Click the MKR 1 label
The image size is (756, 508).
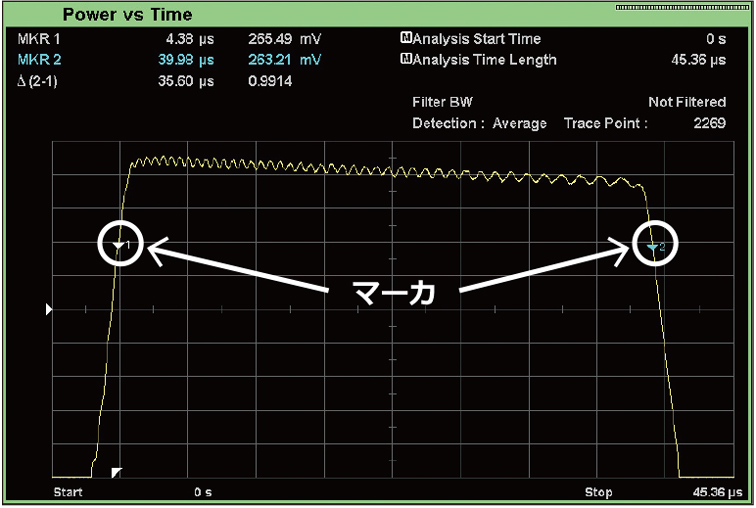(x=39, y=39)
